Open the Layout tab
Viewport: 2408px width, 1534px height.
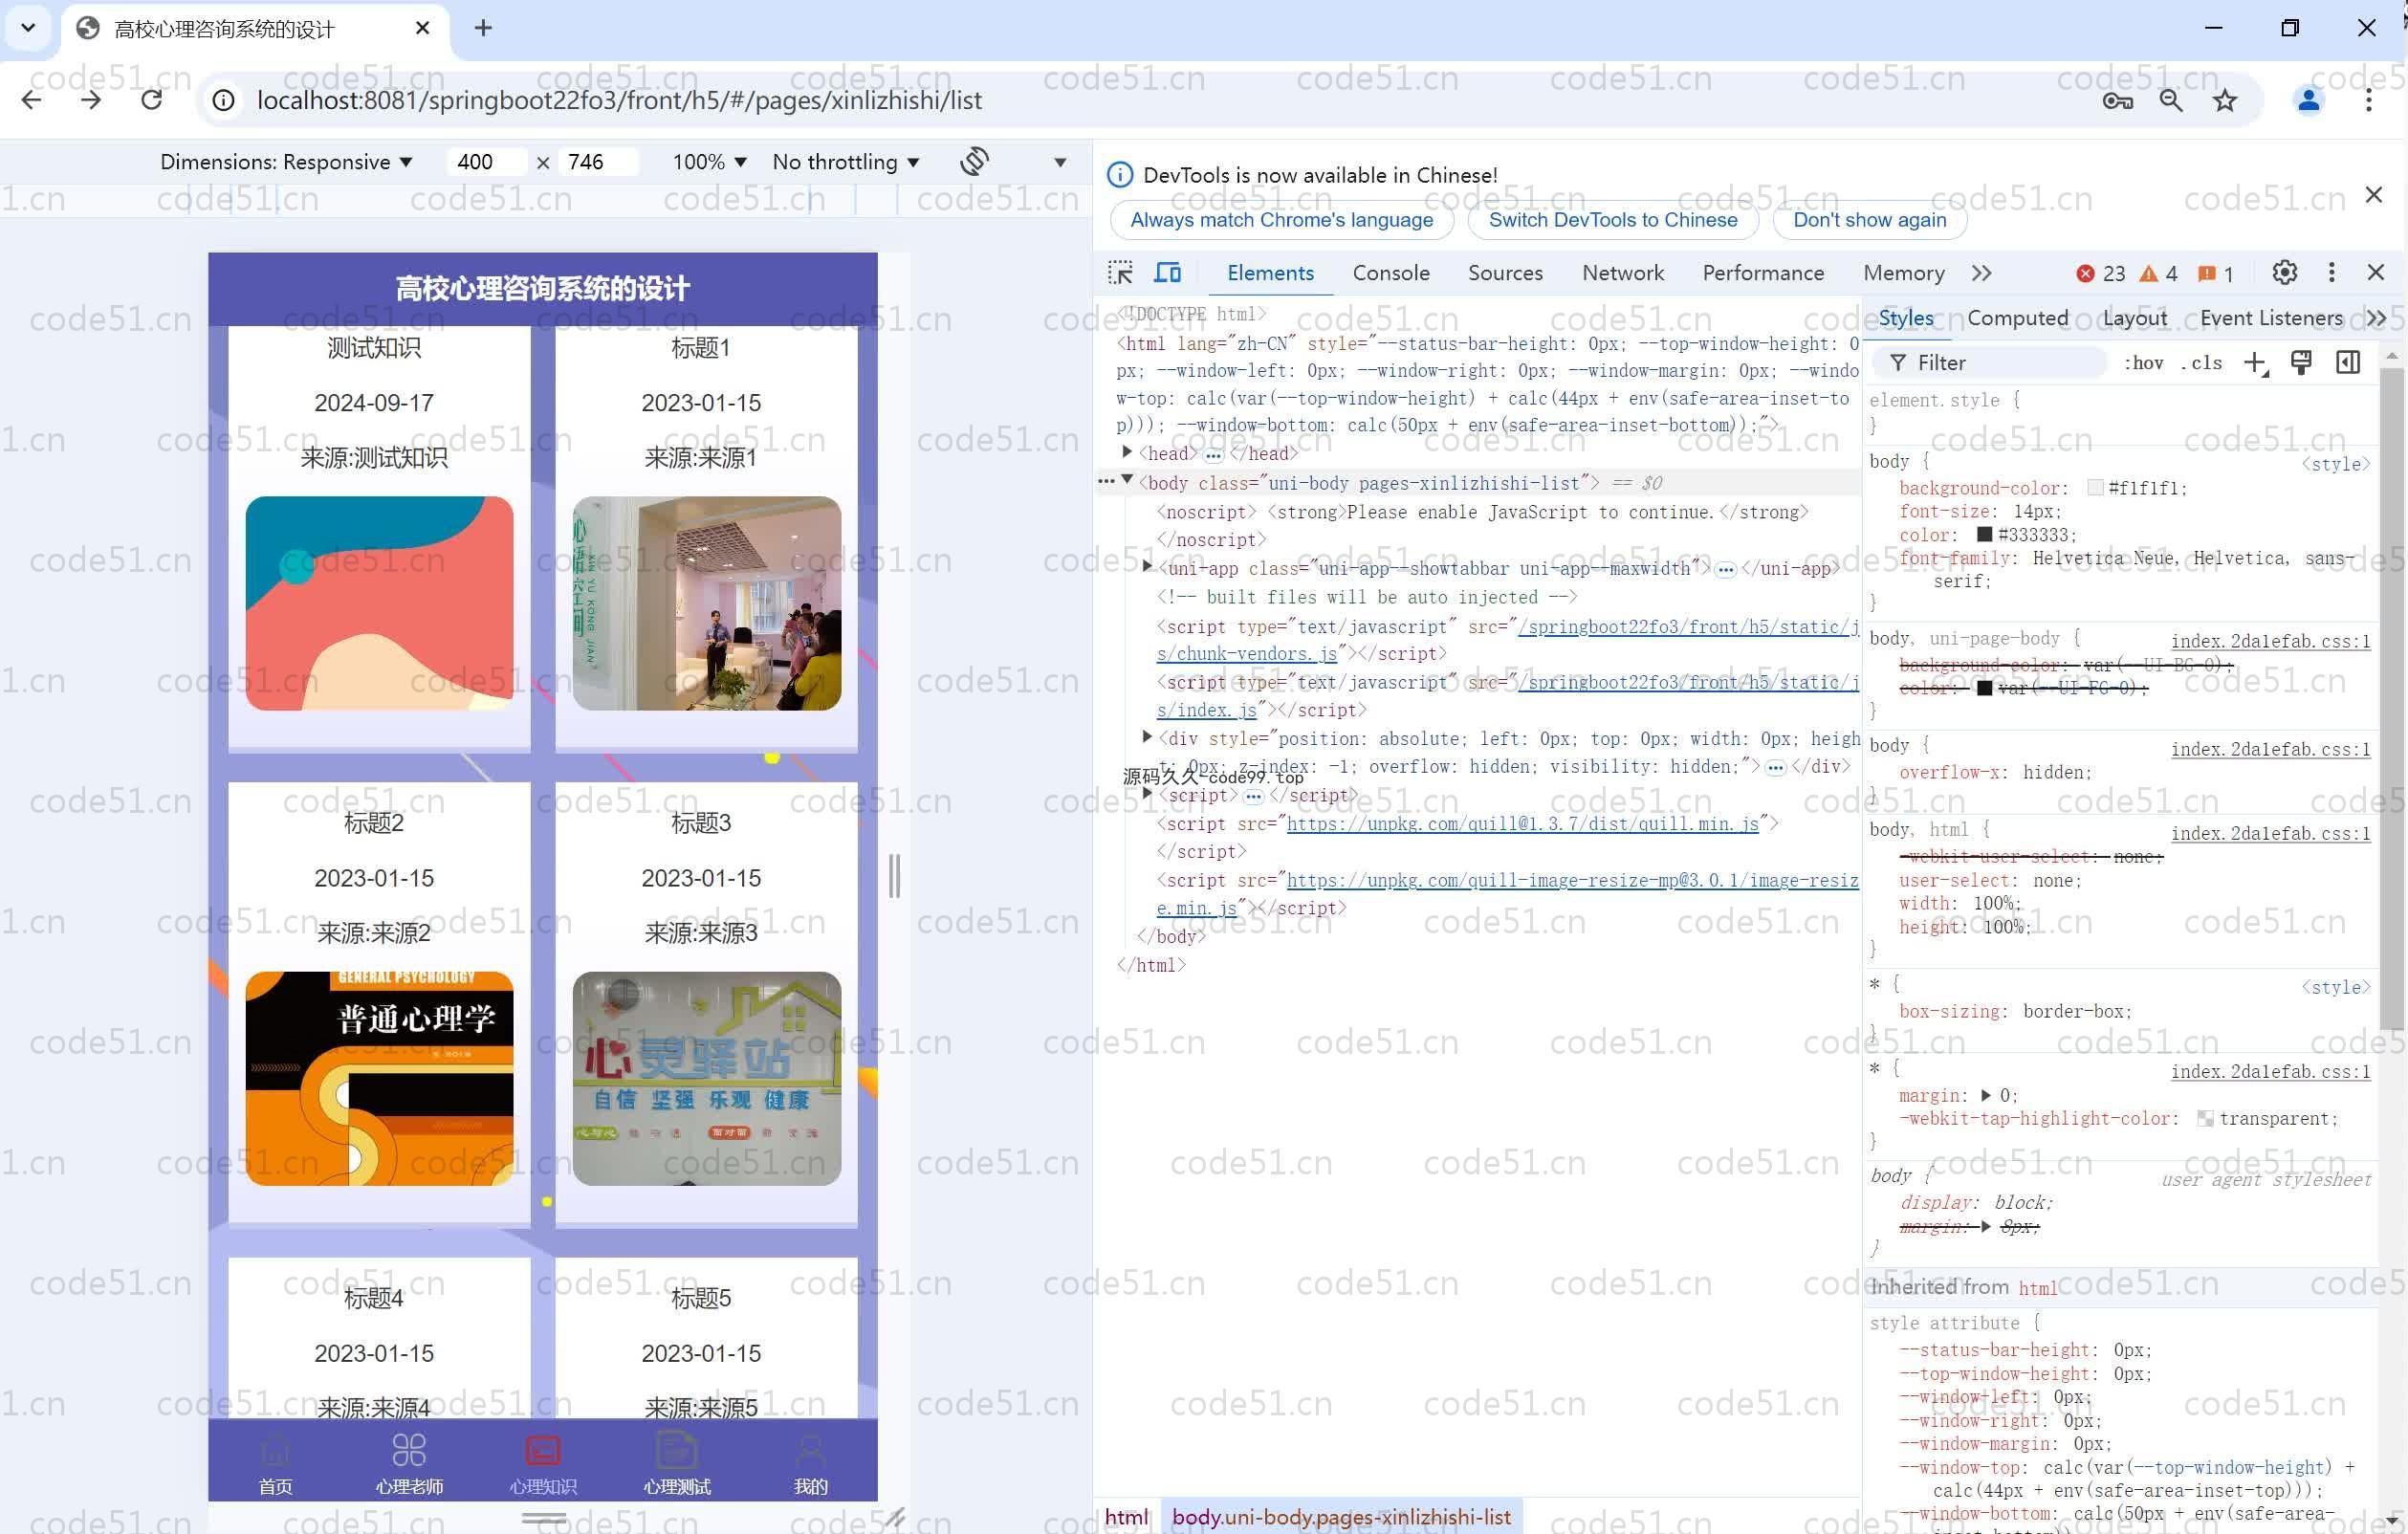click(x=2134, y=318)
